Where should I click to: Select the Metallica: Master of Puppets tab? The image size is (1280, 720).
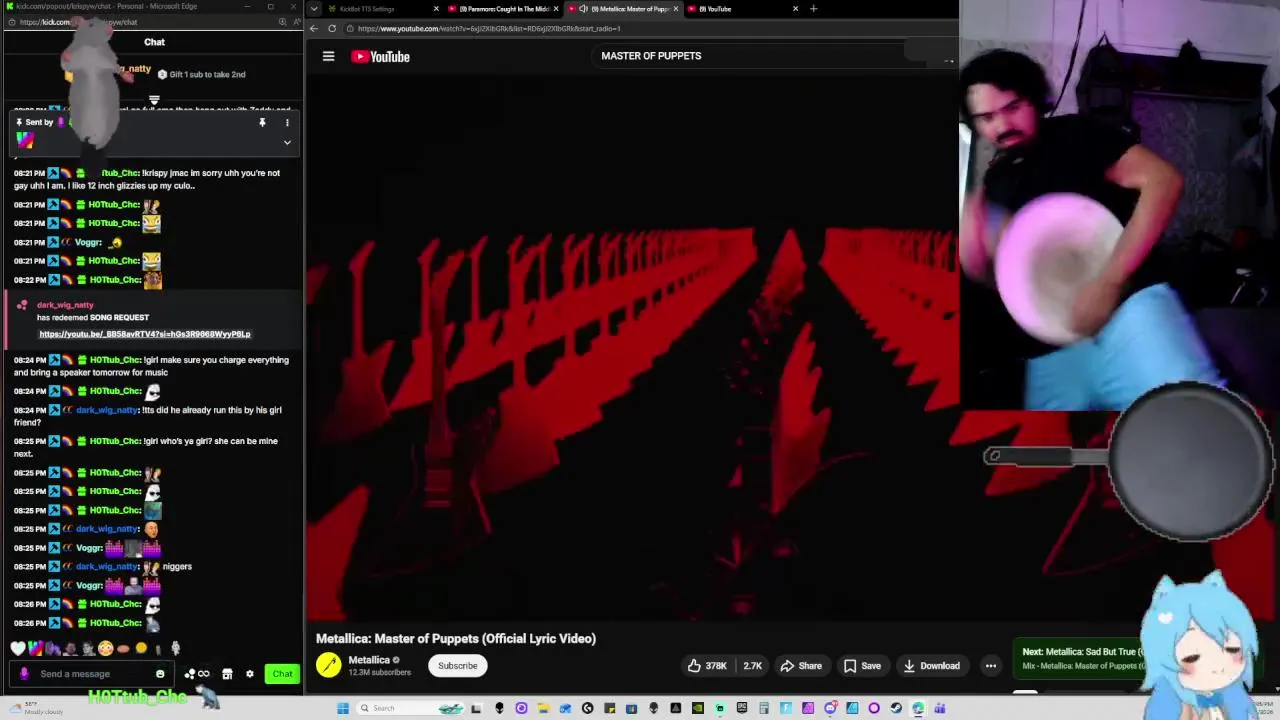coord(624,9)
